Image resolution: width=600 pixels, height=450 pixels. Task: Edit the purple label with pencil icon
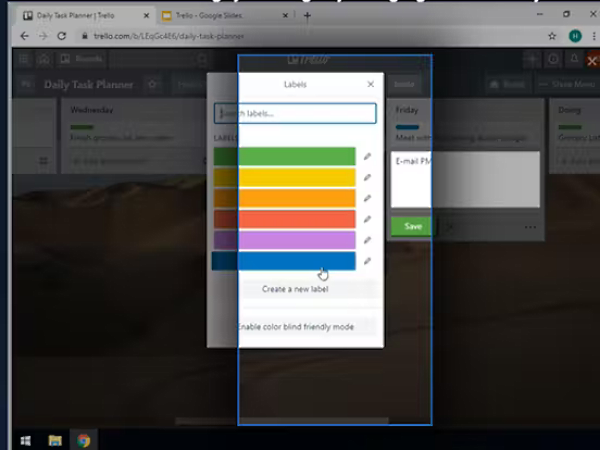click(x=367, y=240)
